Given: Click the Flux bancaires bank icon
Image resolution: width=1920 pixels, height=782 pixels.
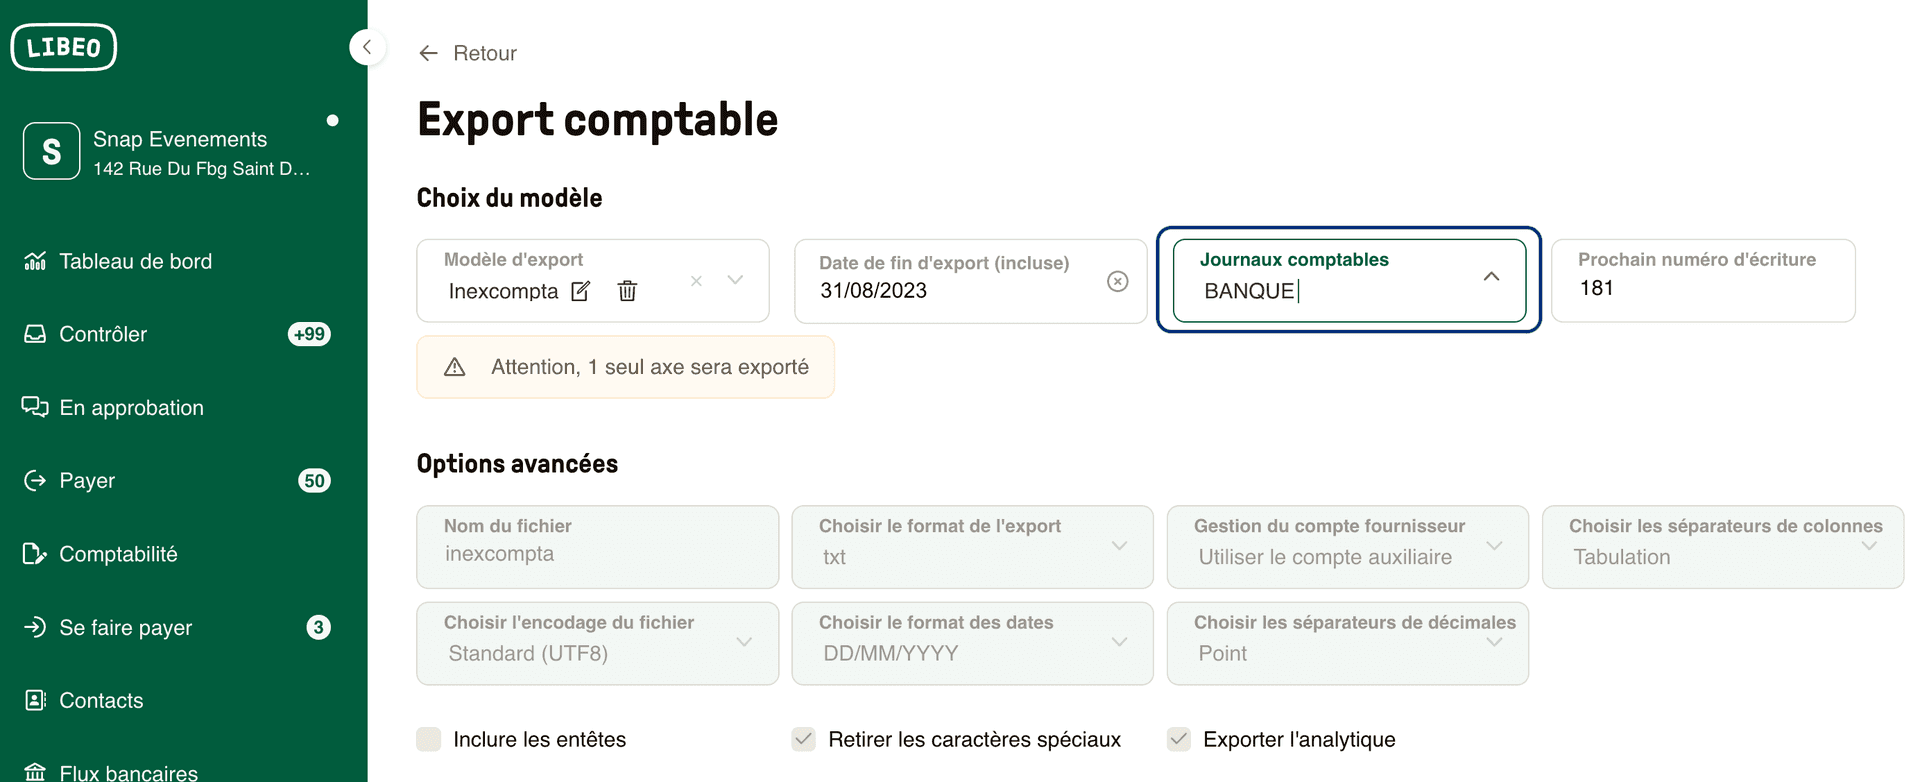Looking at the screenshot, I should tap(35, 770).
